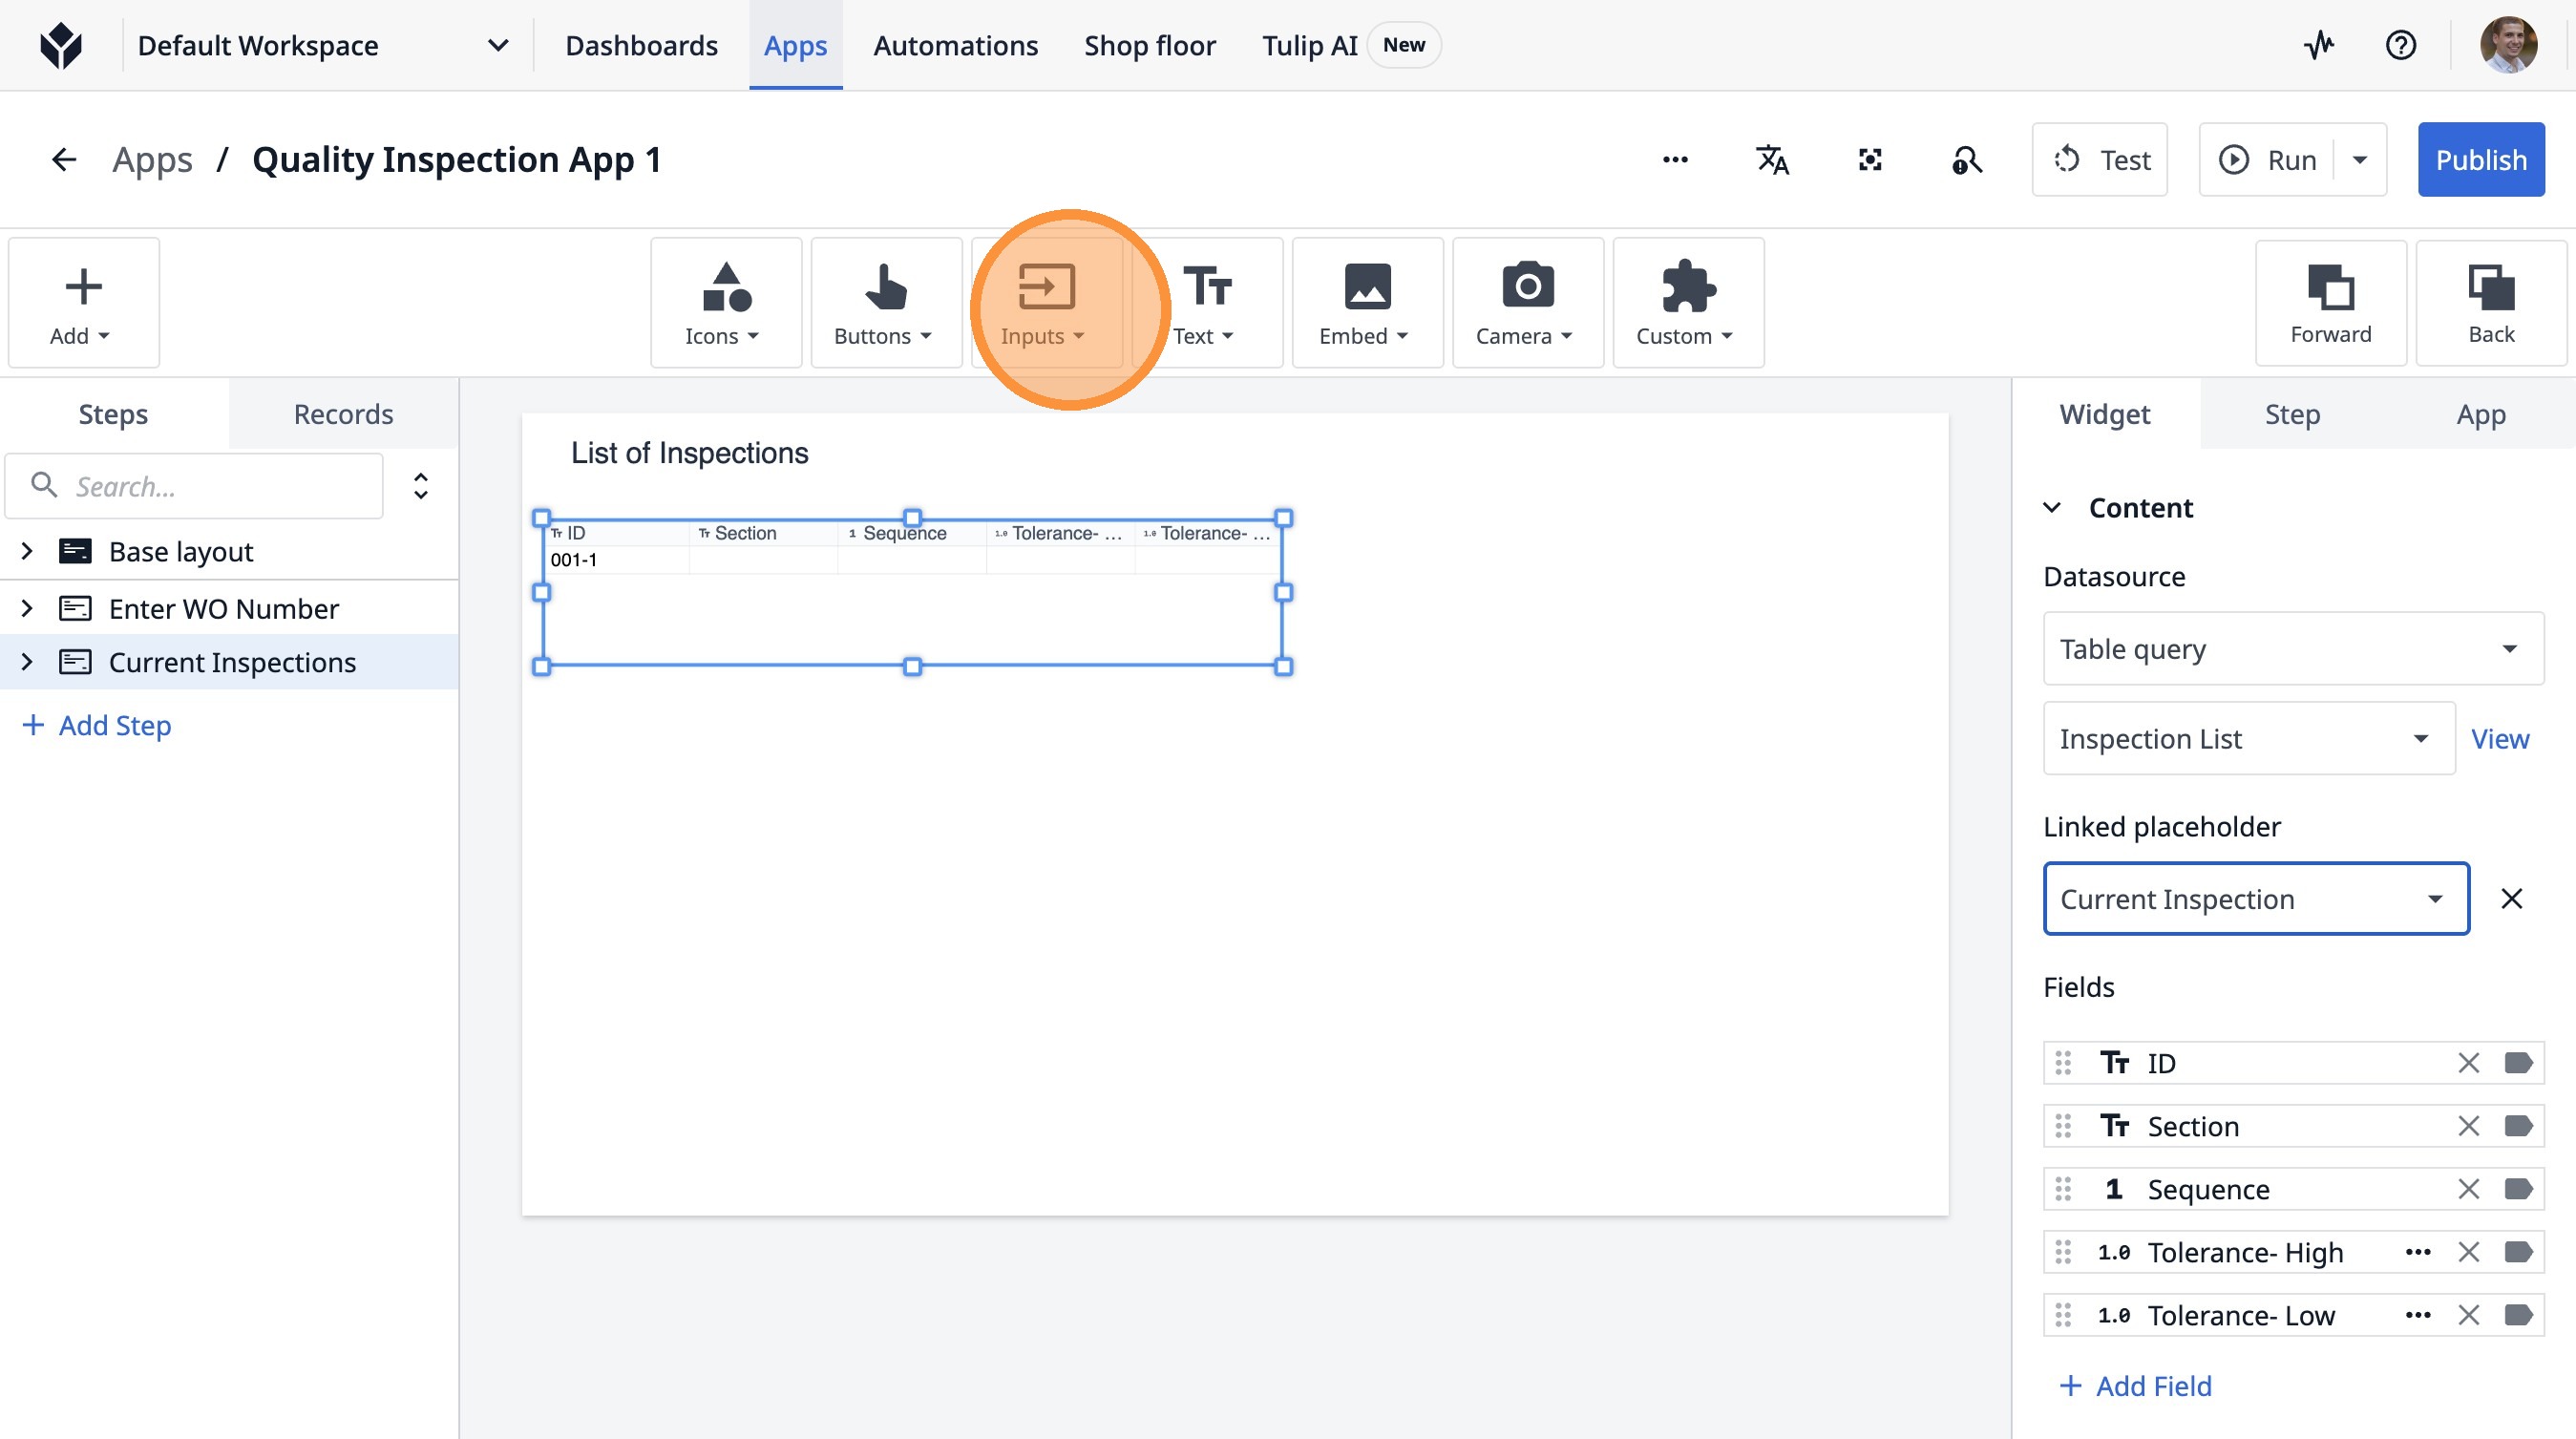The height and width of the screenshot is (1439, 2576).
Task: Open the Icons widget menu
Action: (724, 303)
